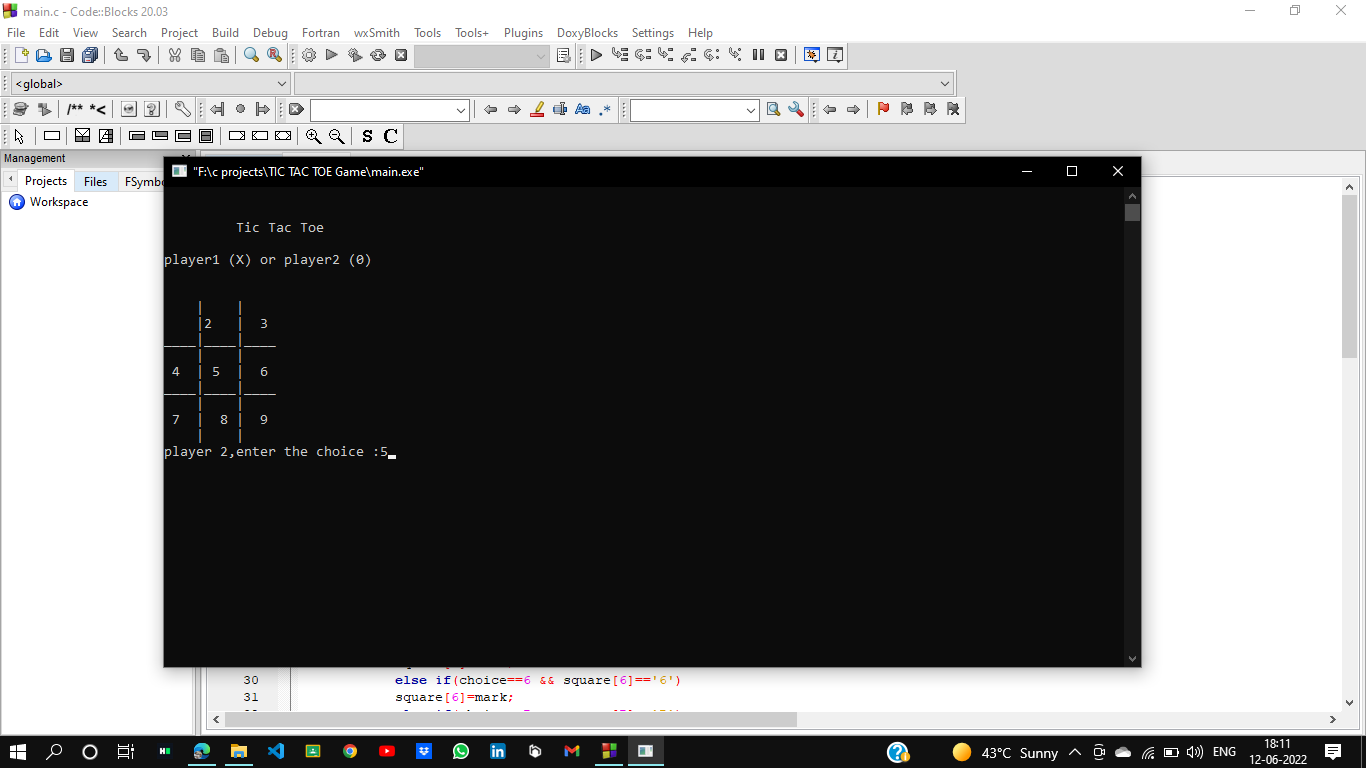Click the Debugging windows bug icon

click(811, 55)
